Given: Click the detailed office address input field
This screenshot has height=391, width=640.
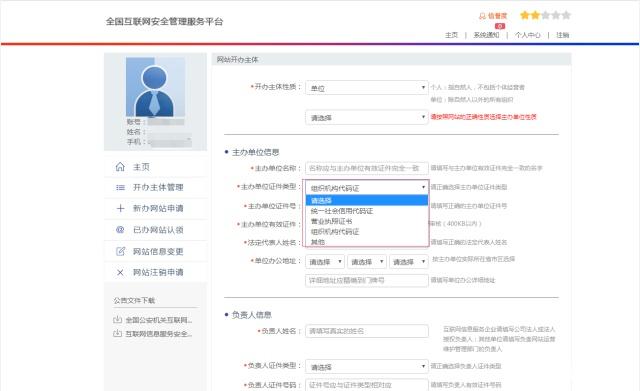Looking at the screenshot, I should (367, 280).
